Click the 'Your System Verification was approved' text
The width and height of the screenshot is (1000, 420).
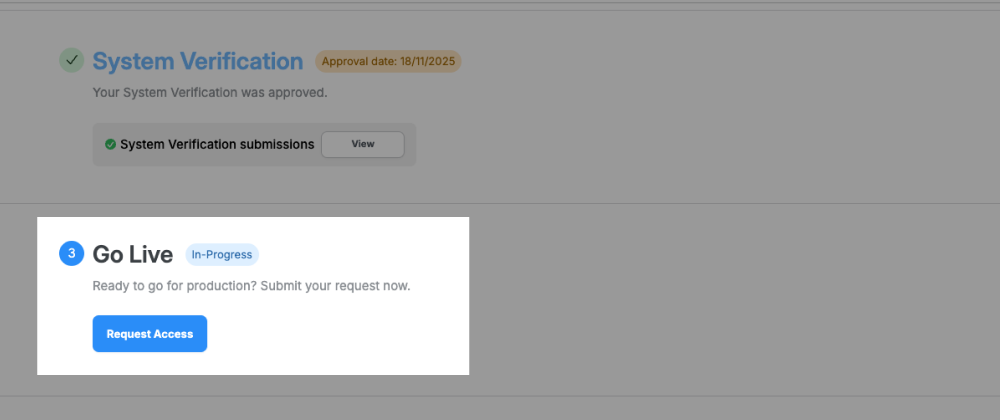point(210,93)
